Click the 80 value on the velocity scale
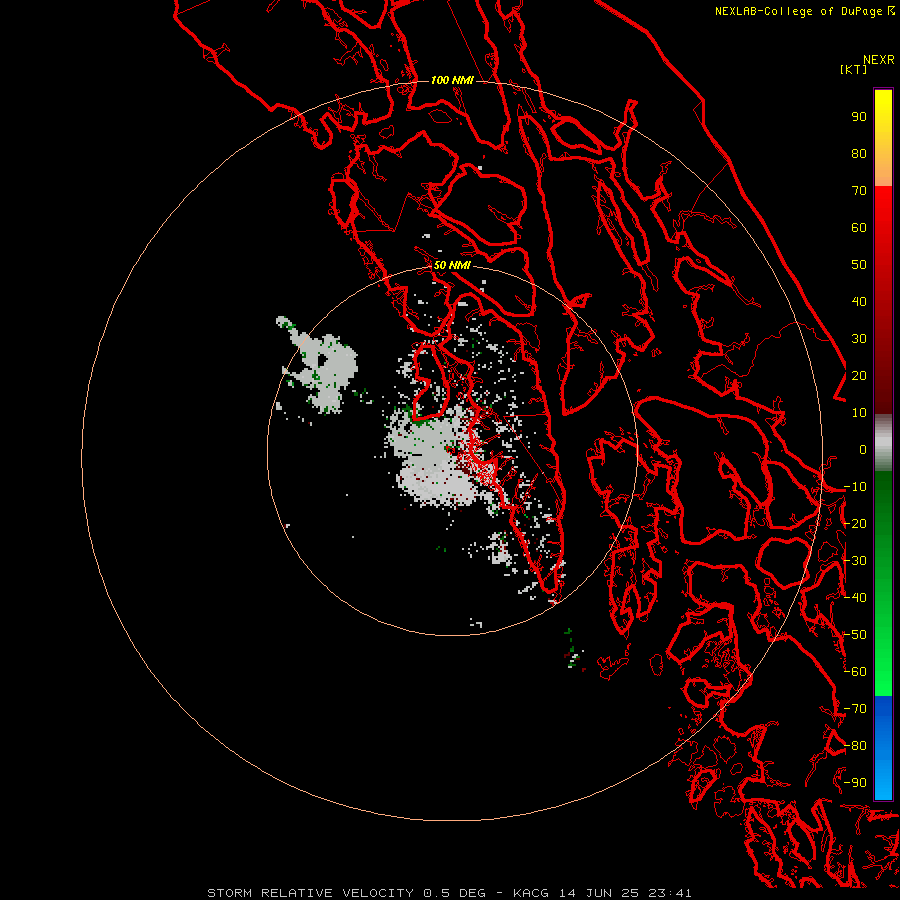 point(859,154)
